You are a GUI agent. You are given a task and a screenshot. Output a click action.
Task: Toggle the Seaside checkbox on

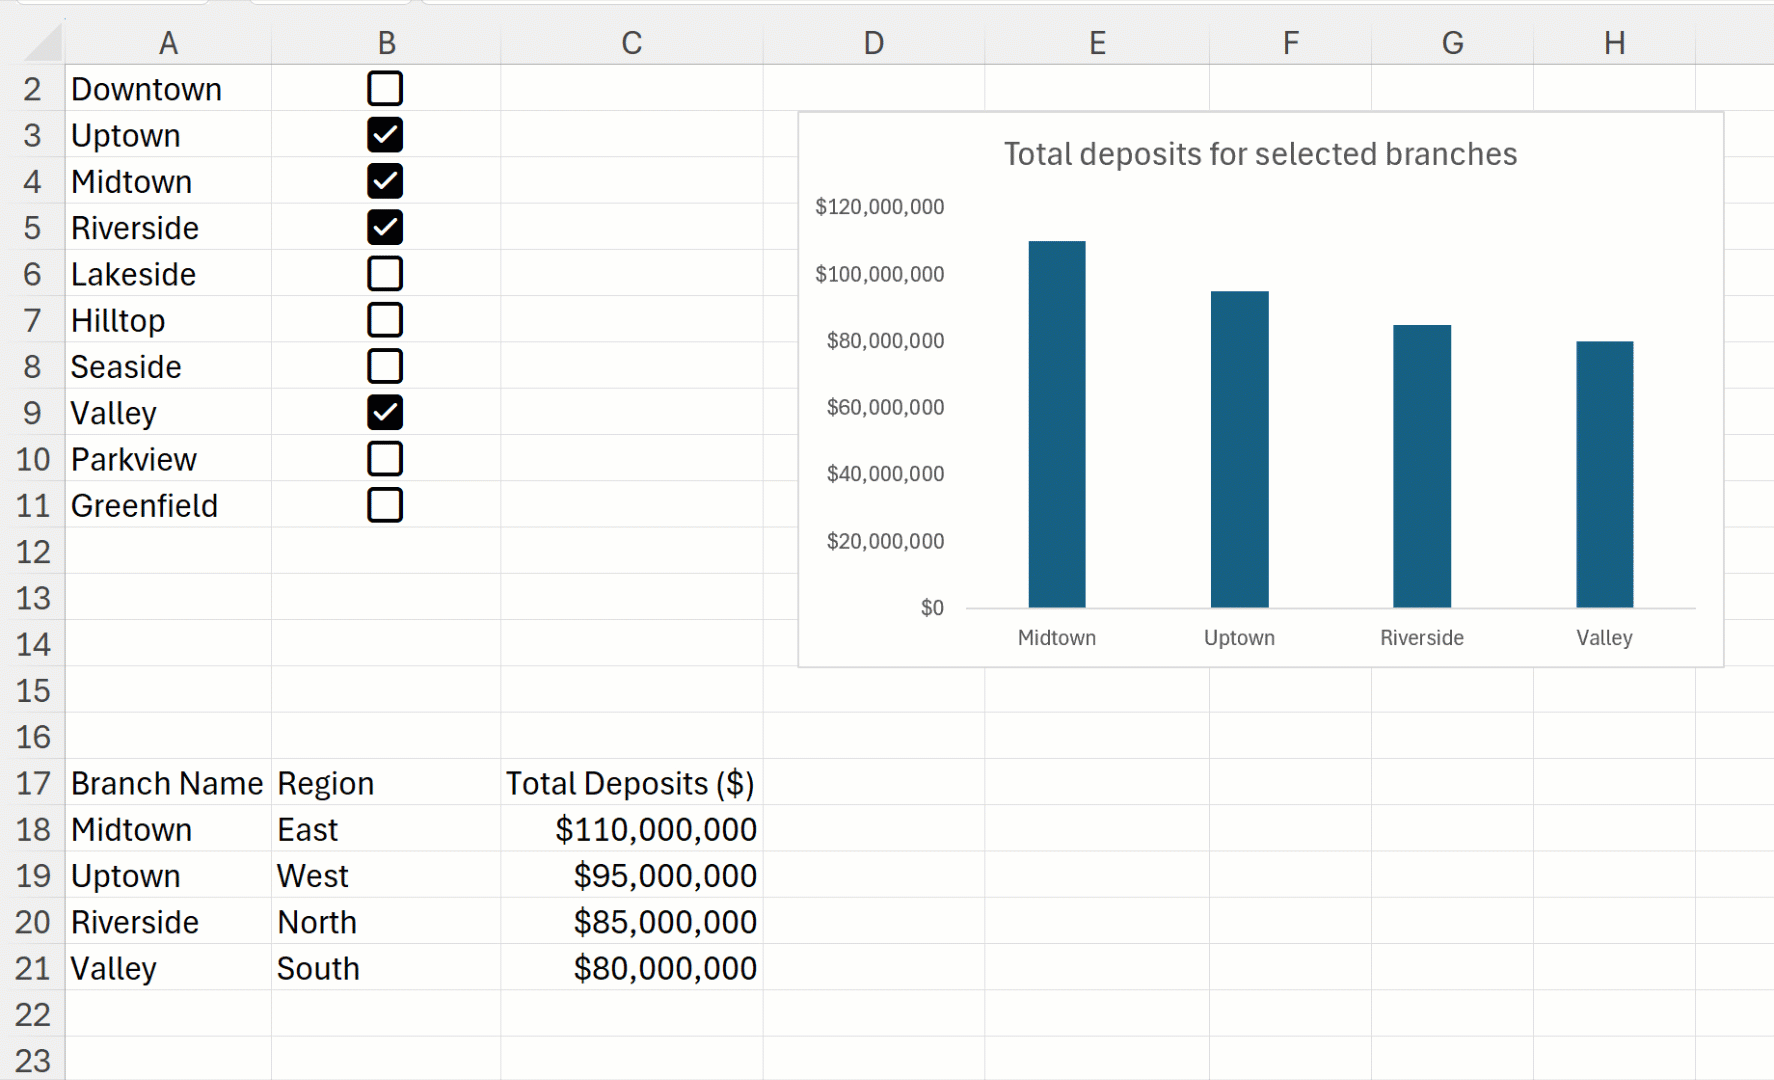click(385, 366)
